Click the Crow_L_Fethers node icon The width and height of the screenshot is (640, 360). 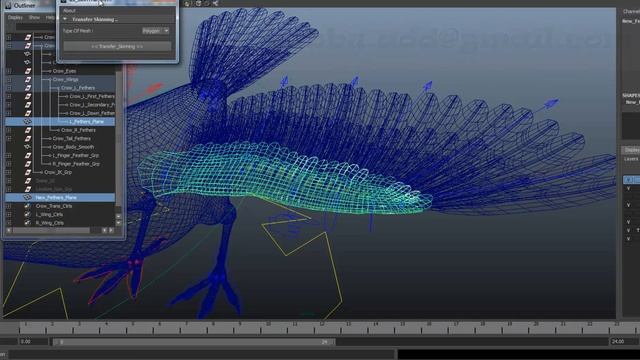[28, 88]
